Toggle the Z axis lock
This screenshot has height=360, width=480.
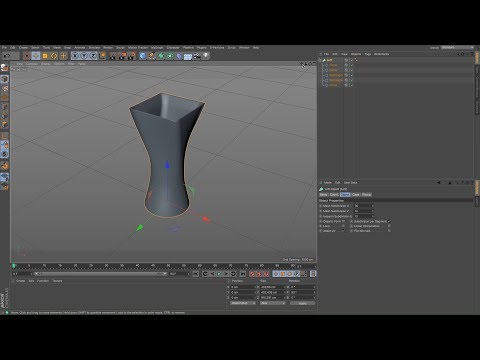click(93, 56)
